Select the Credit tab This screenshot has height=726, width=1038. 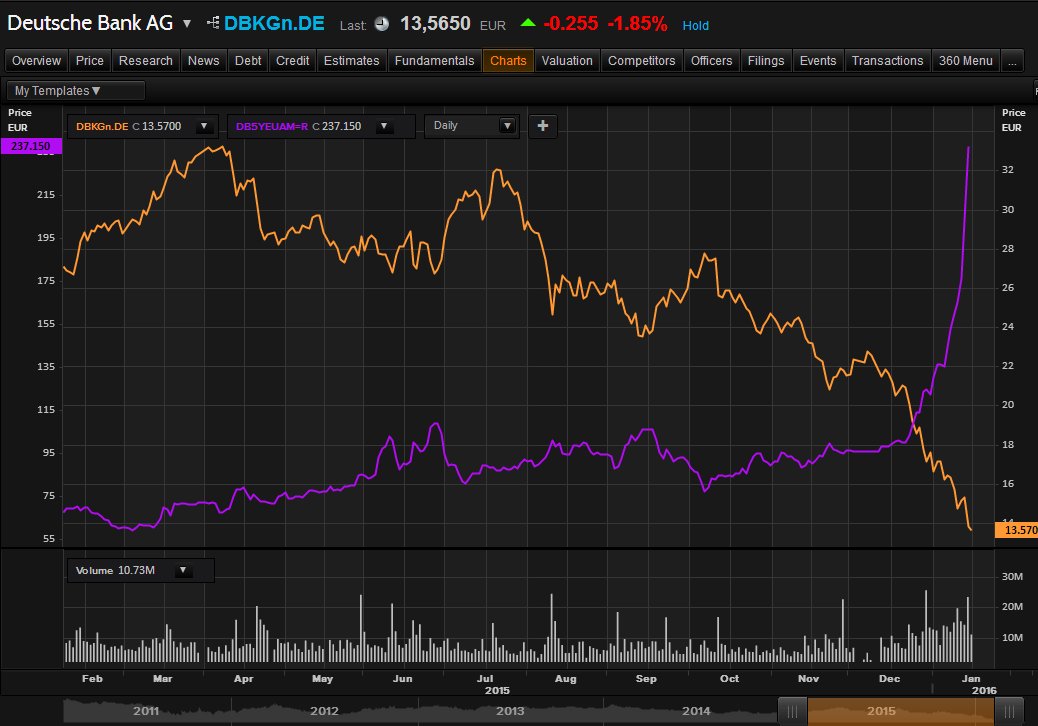[x=293, y=61]
